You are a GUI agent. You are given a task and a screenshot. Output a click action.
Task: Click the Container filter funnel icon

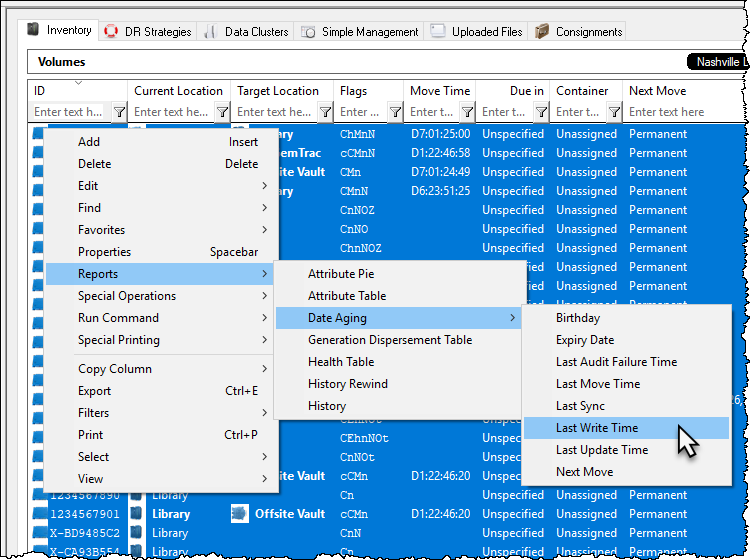coord(615,112)
